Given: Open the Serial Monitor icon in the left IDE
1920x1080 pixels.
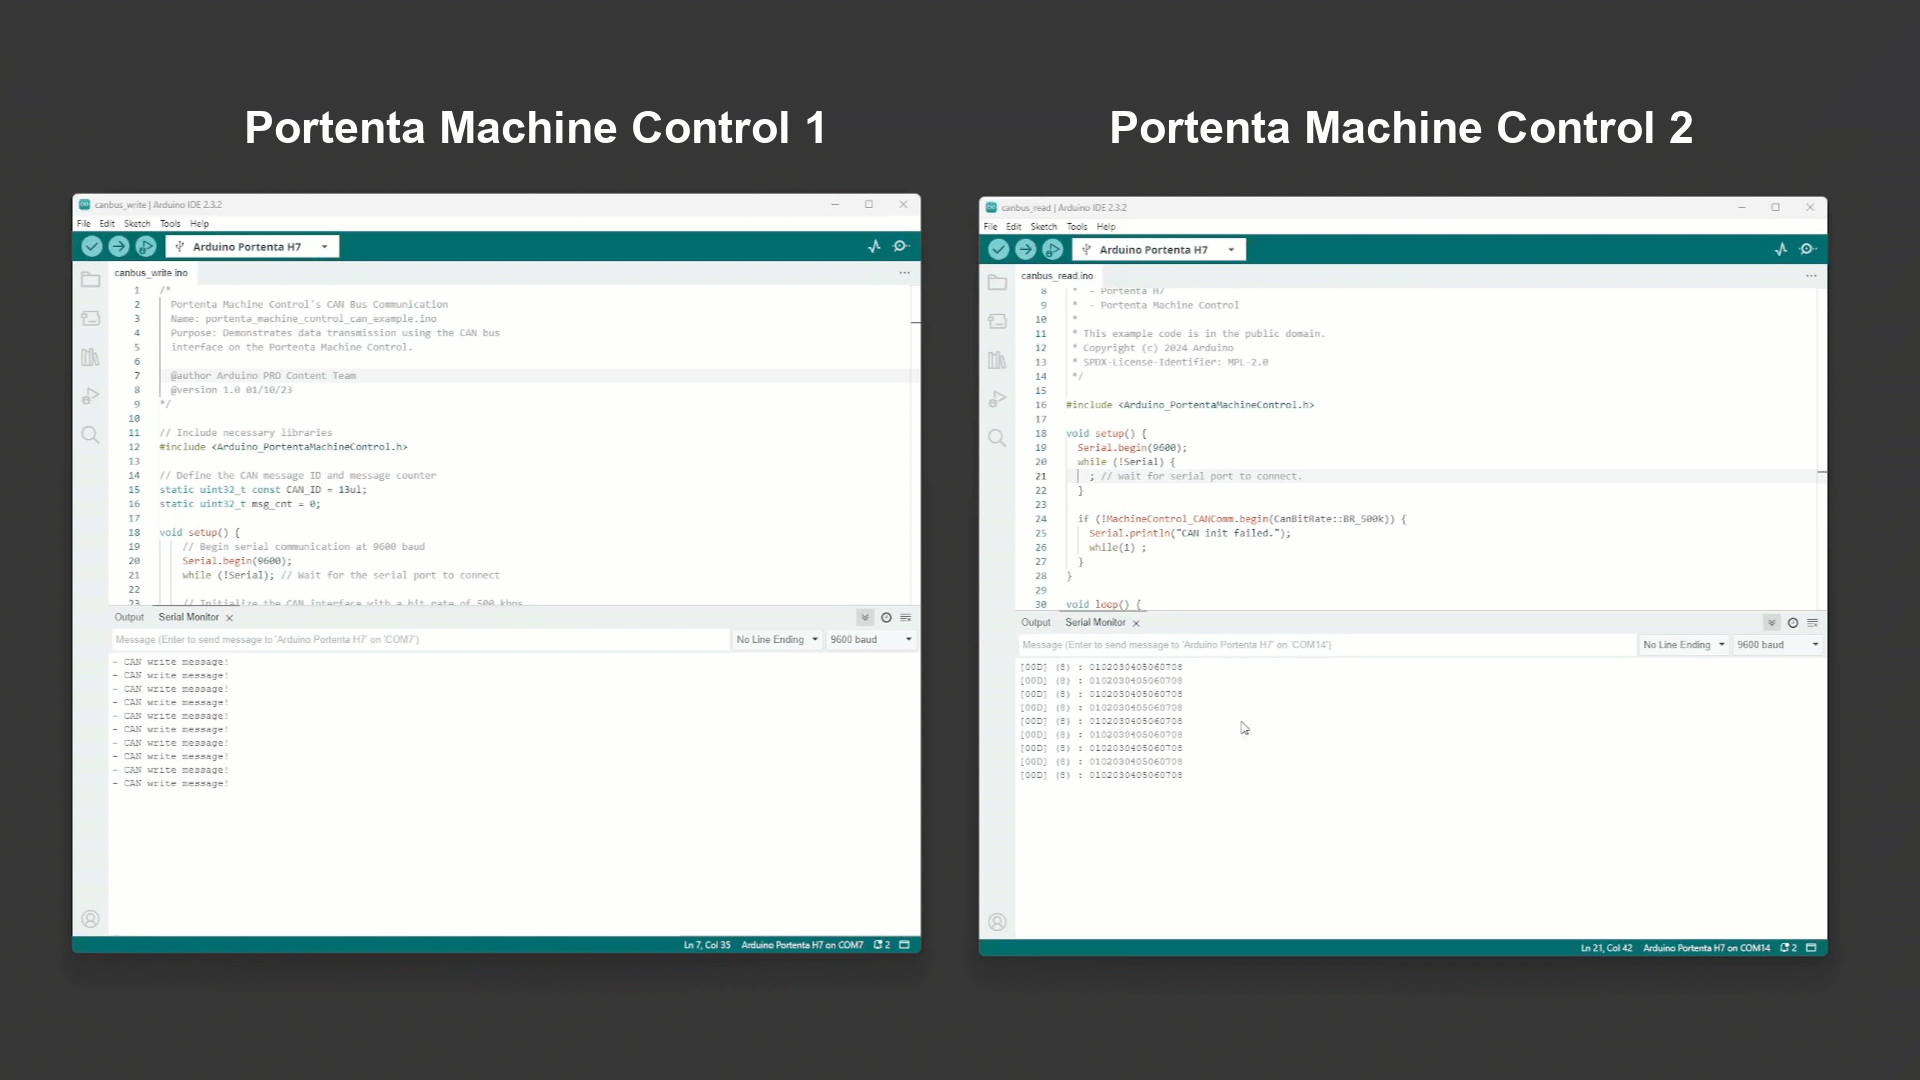Looking at the screenshot, I should pos(901,246).
